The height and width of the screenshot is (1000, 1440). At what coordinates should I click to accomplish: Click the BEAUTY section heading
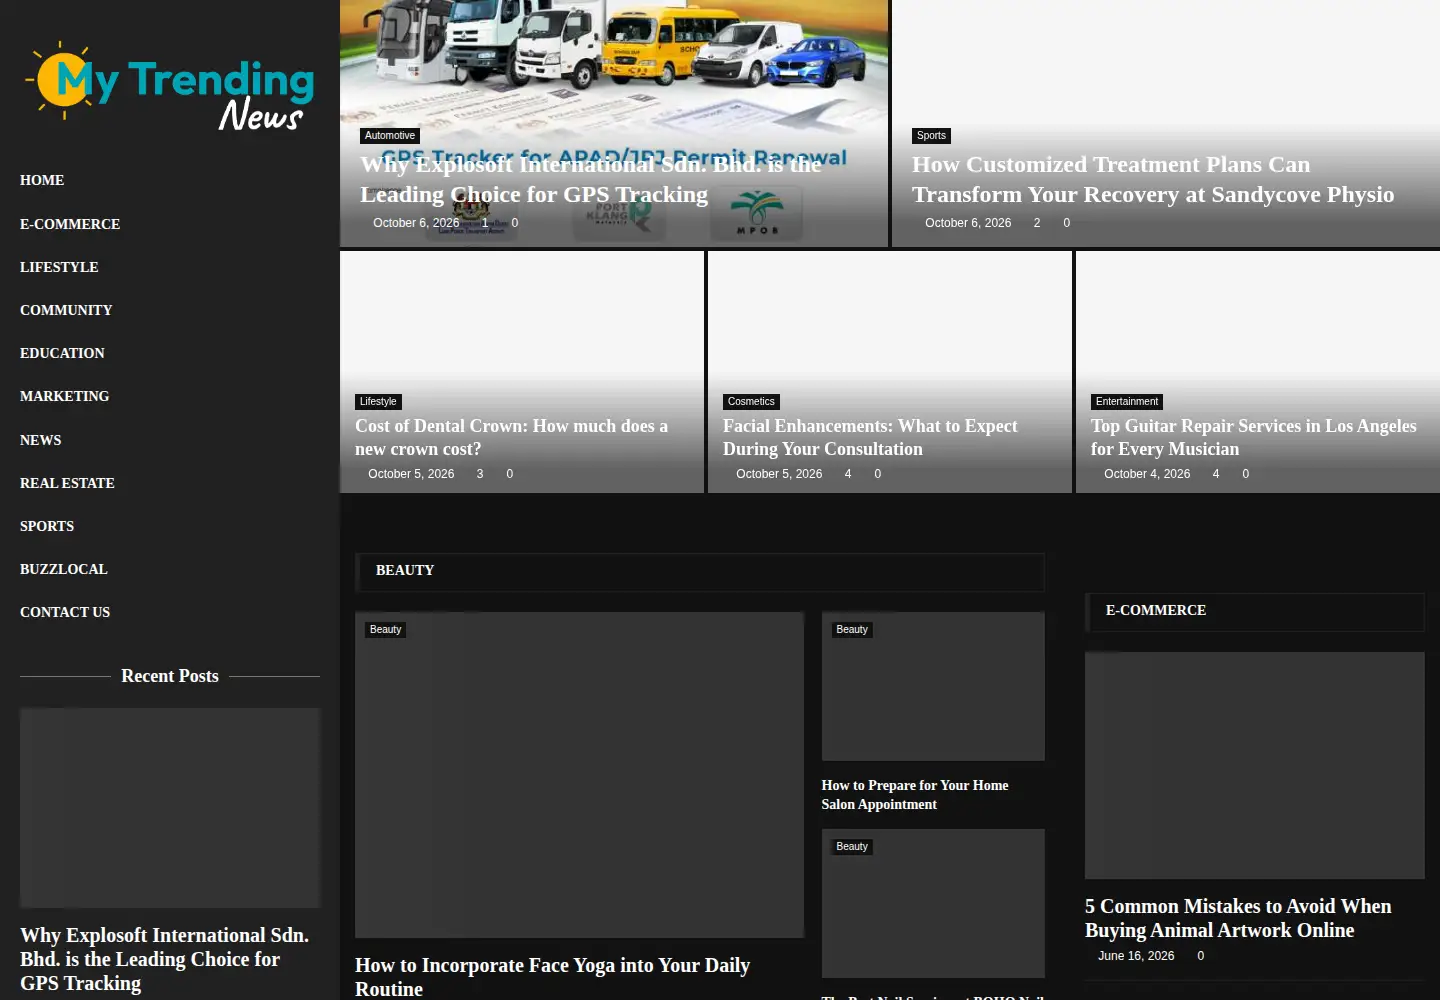point(405,570)
